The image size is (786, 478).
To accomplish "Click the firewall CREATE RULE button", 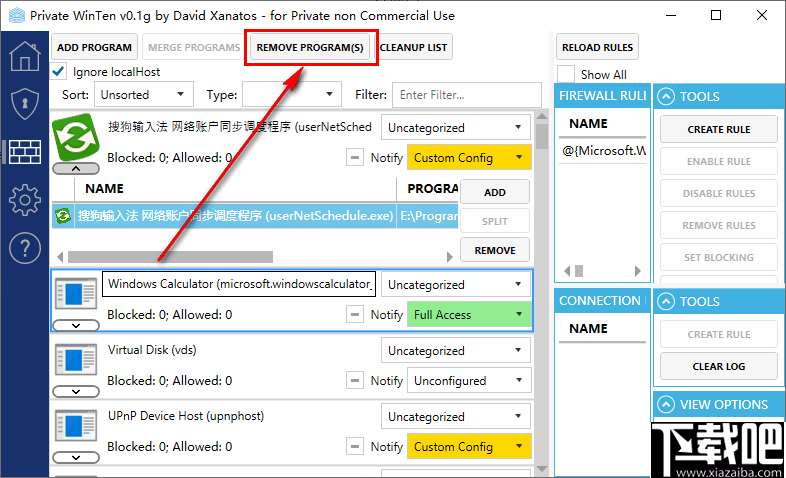I will (x=719, y=129).
